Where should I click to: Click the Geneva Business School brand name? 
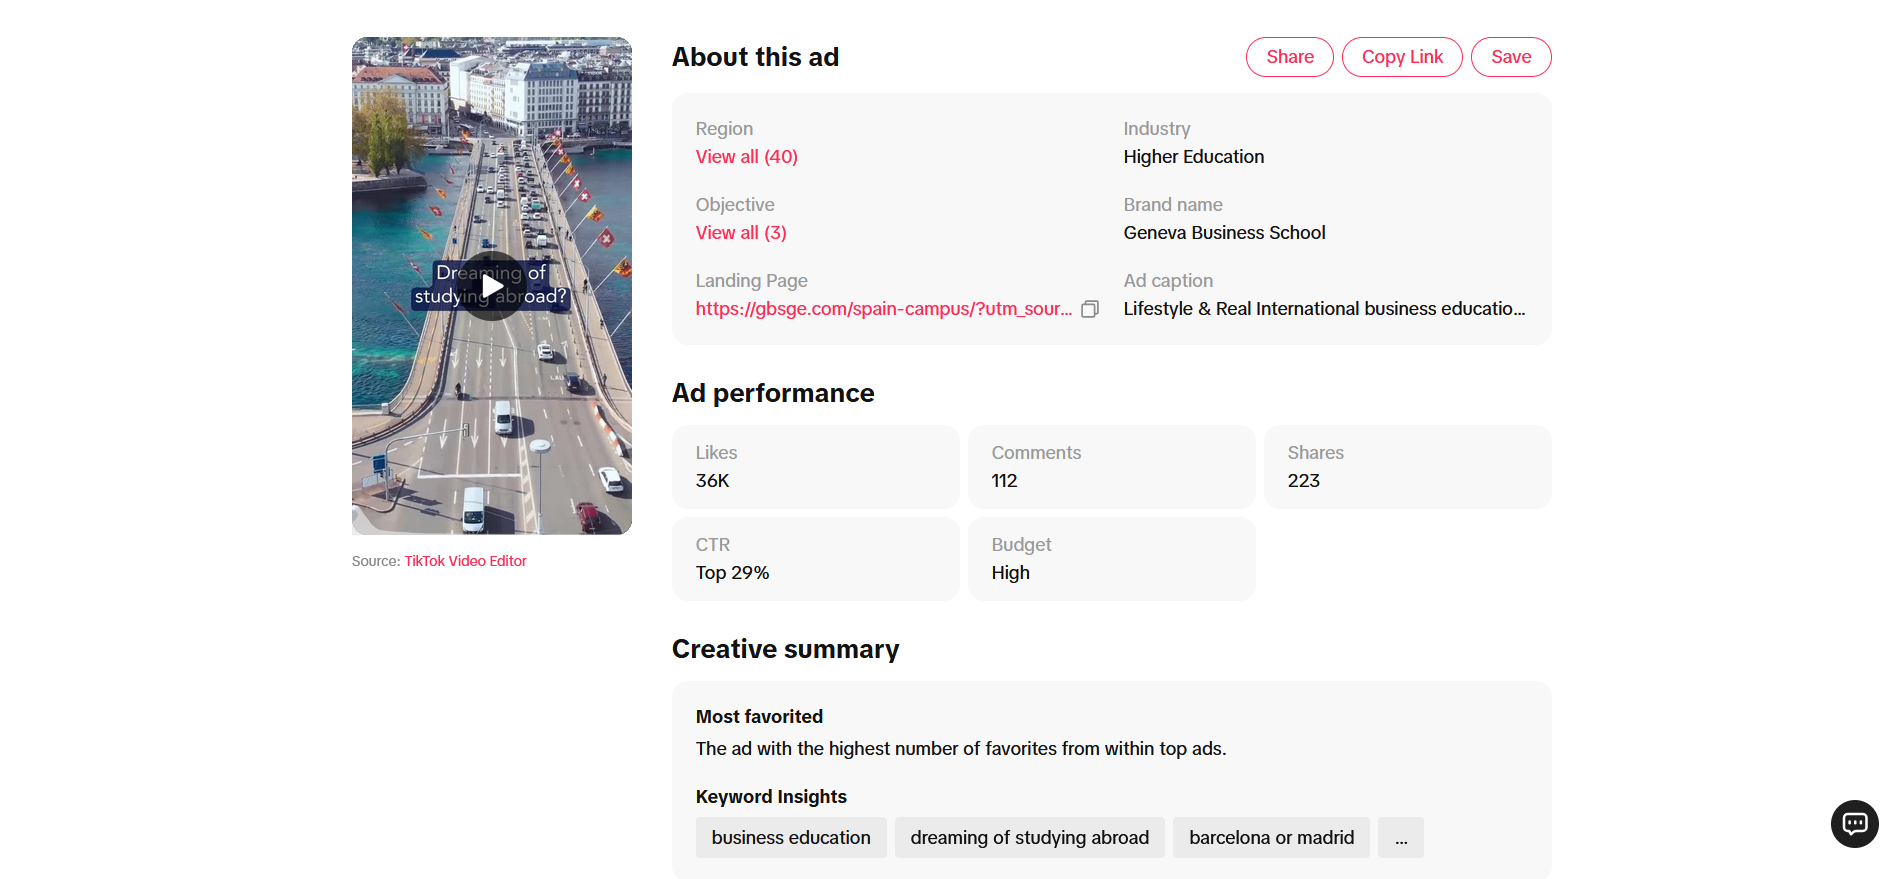1224,233
